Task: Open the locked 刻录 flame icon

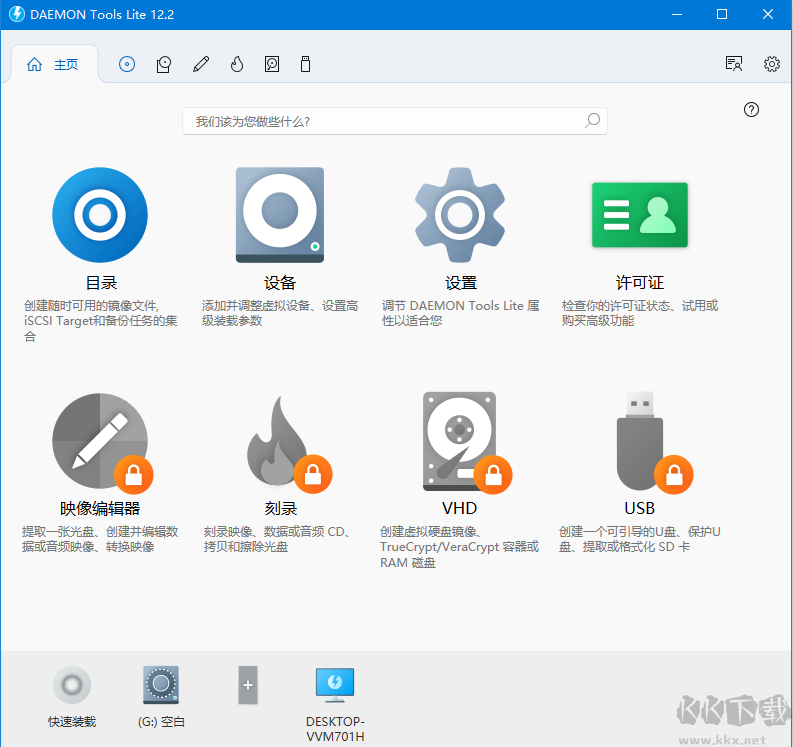Action: [288, 444]
